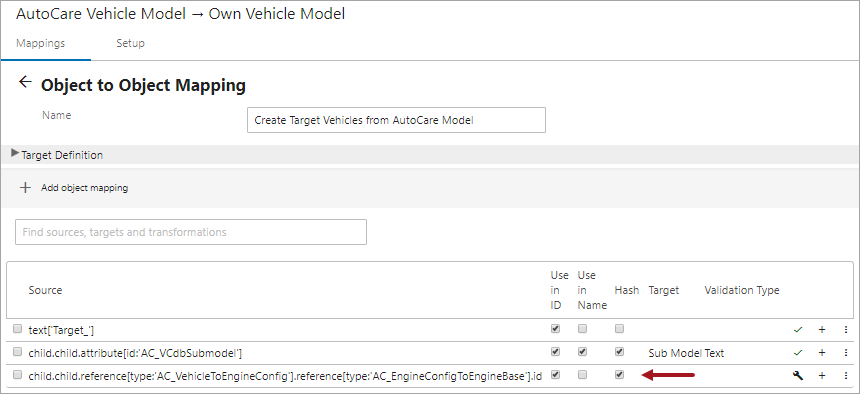Click the wrench icon on EngineConfig reference row
This screenshot has height=394, width=860.
[798, 375]
